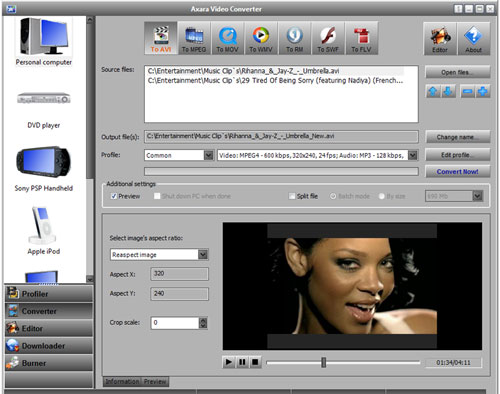Pick the To WMV format icon
Viewport: 500px width, 394px height.
pyautogui.click(x=261, y=38)
